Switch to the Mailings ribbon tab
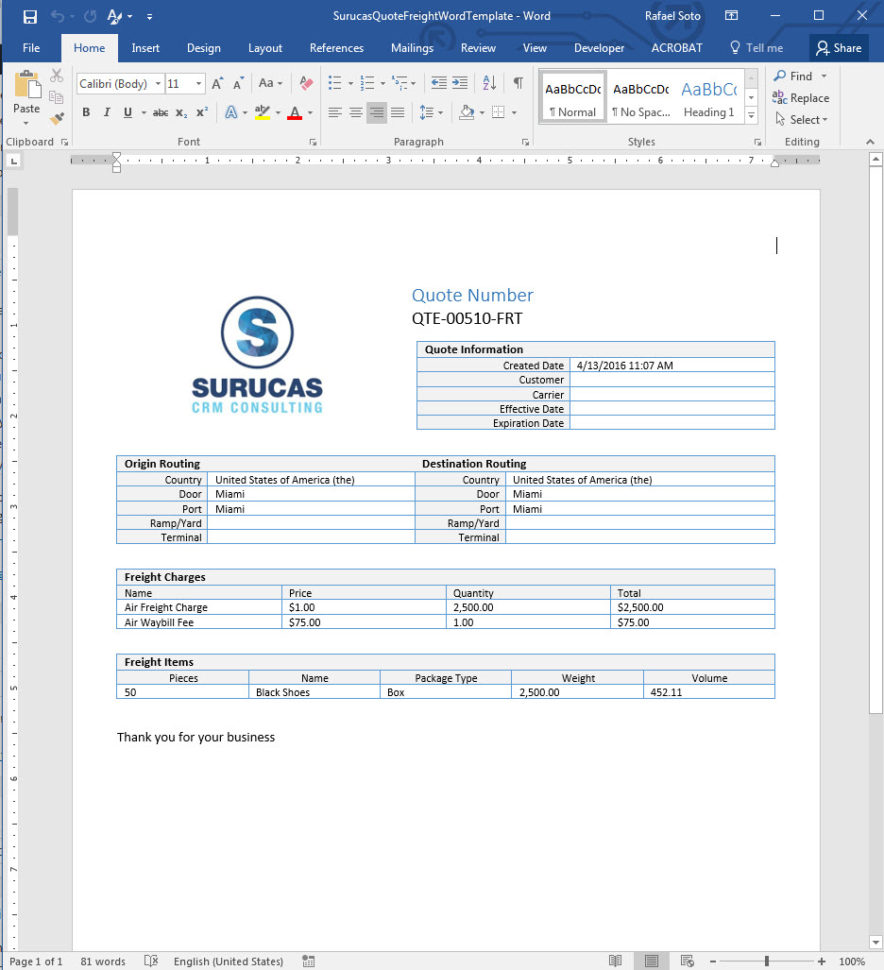The image size is (884, 970). [x=411, y=47]
